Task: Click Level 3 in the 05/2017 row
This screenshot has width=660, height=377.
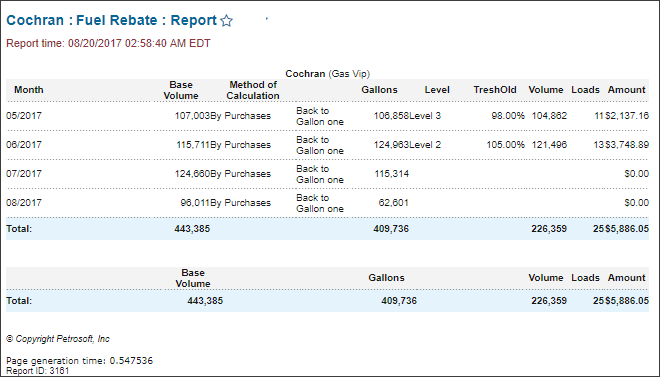Action: pos(425,116)
